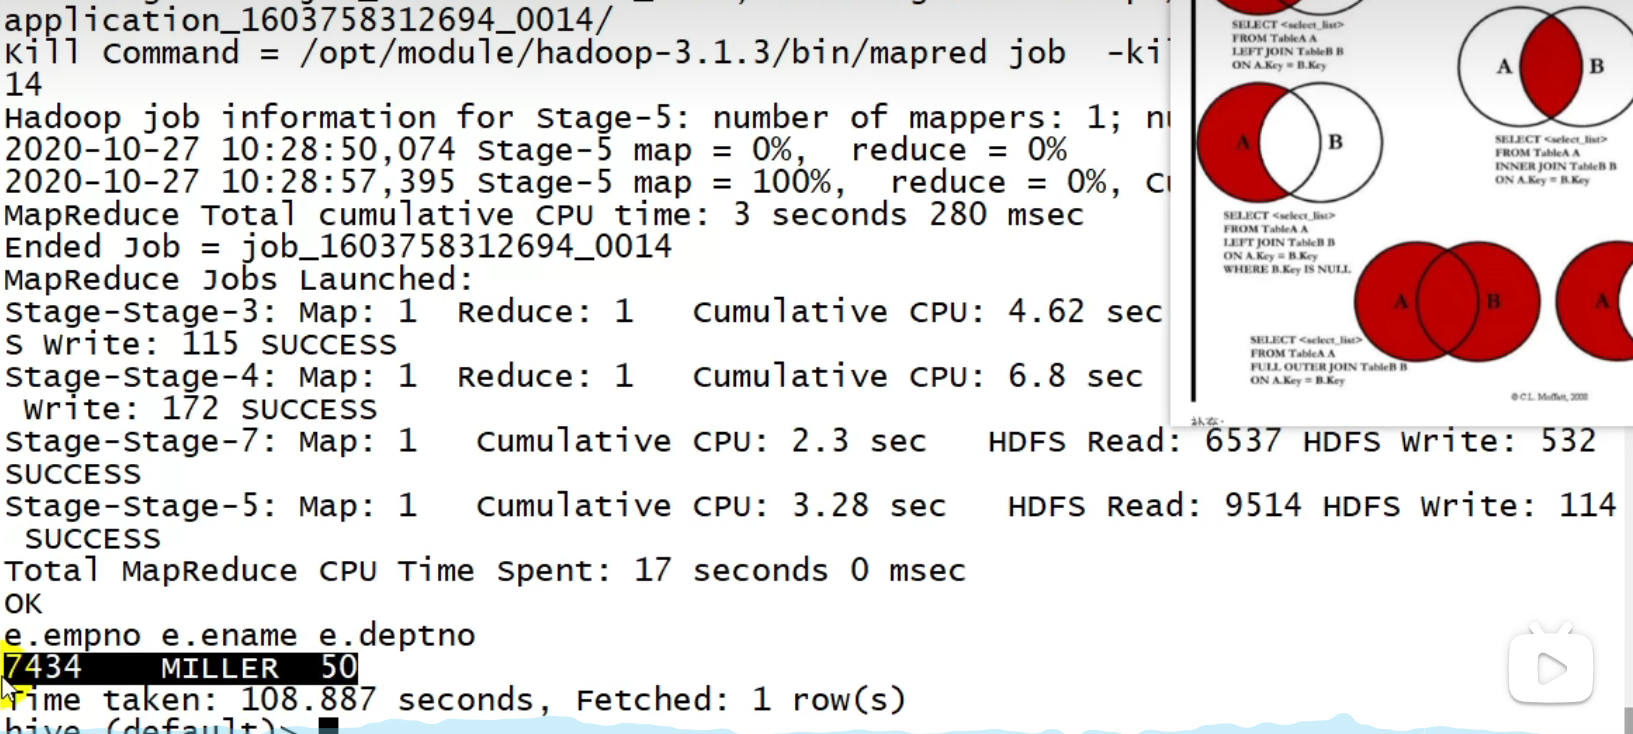Click the "Total MapReduce CPU Time Spent" line
The height and width of the screenshot is (734, 1633).
pyautogui.click(x=485, y=571)
